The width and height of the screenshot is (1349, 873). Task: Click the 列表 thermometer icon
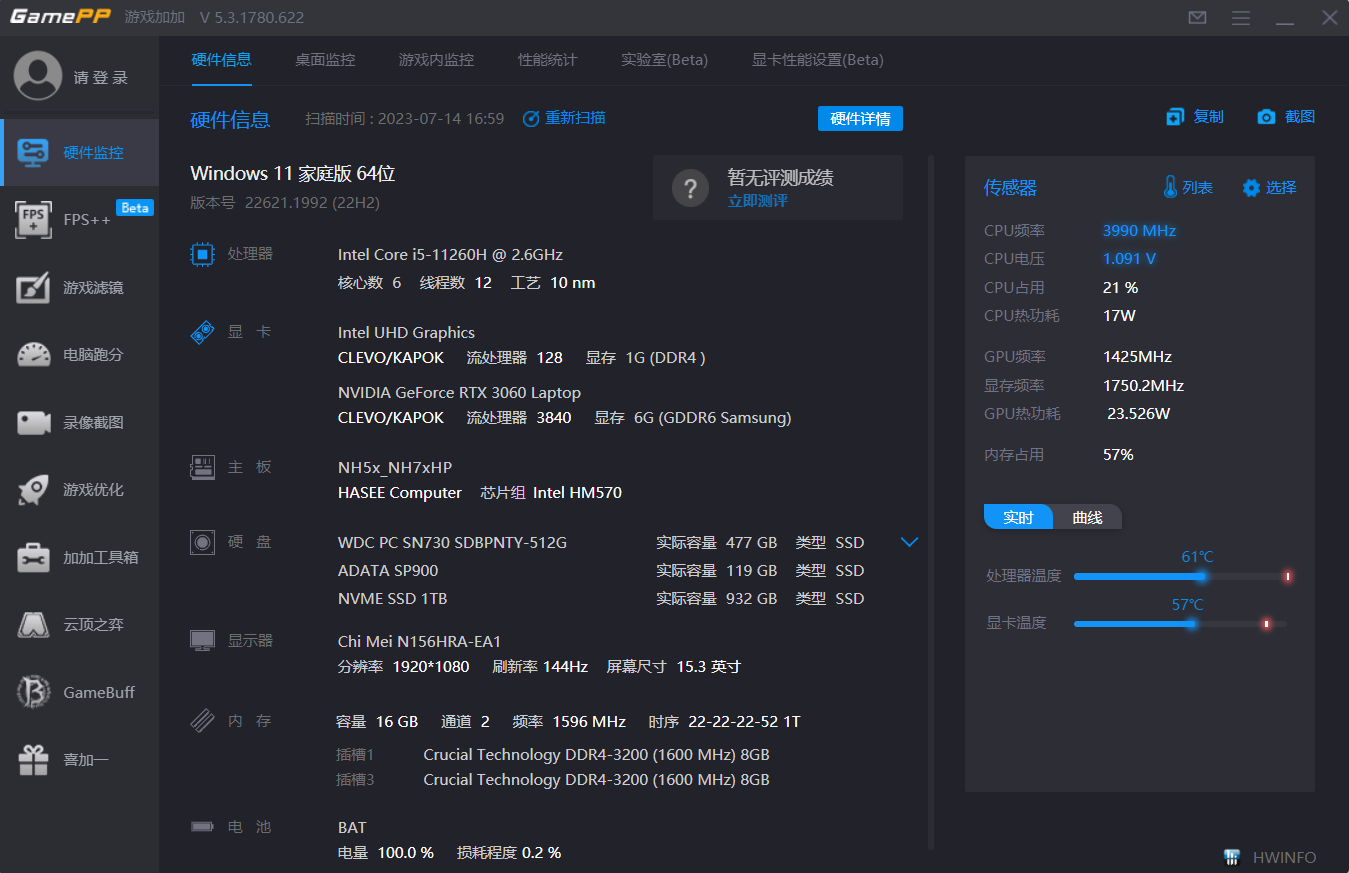click(x=1170, y=187)
